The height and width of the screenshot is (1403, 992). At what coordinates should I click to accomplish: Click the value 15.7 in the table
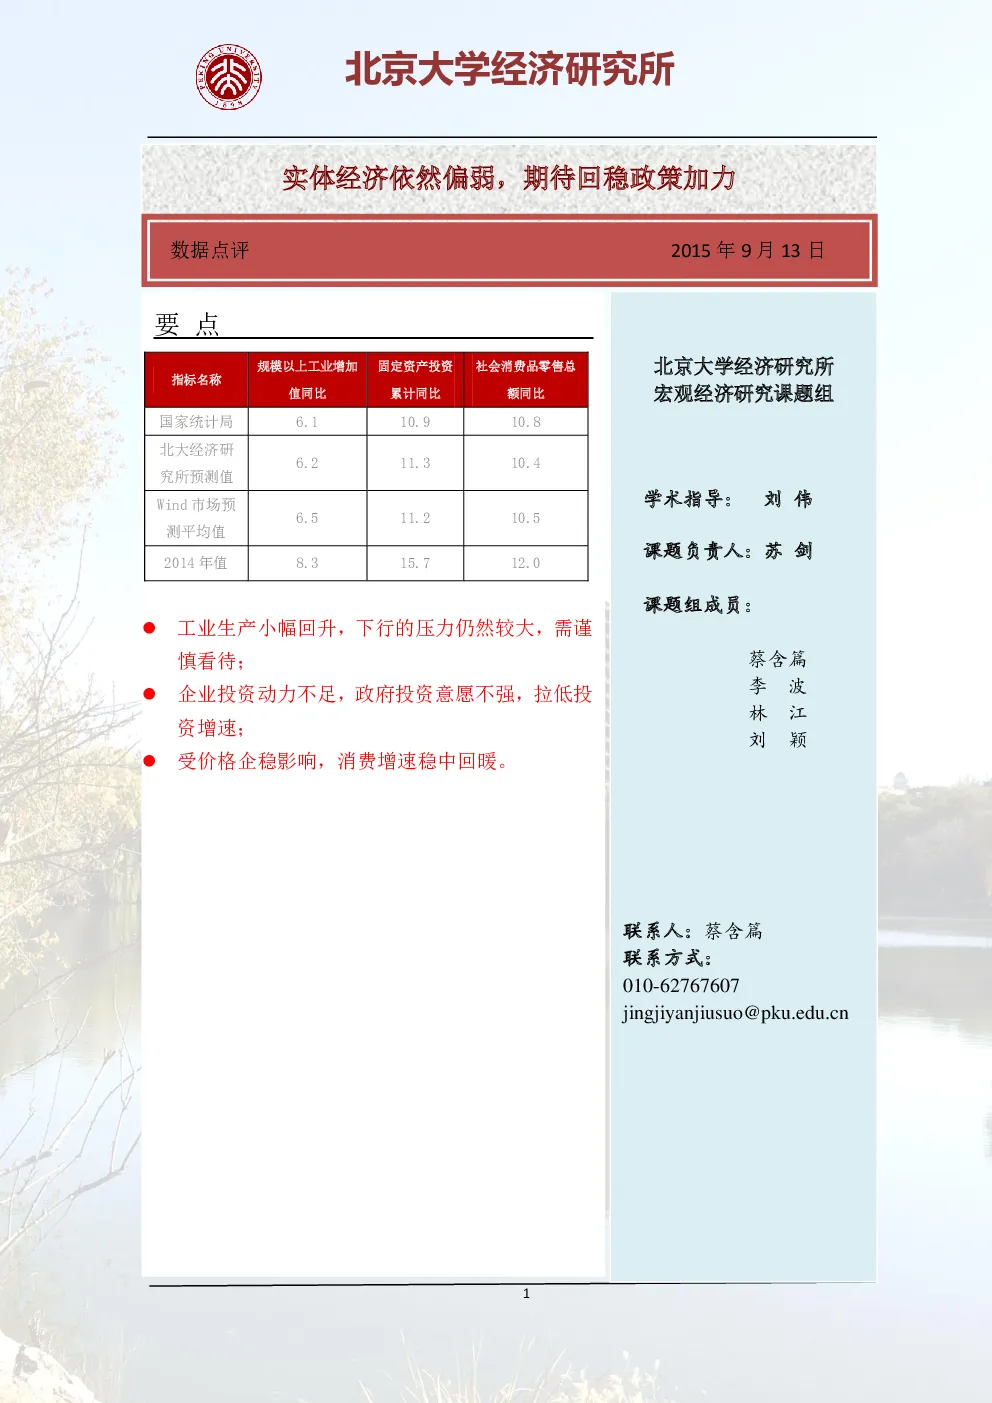415,563
